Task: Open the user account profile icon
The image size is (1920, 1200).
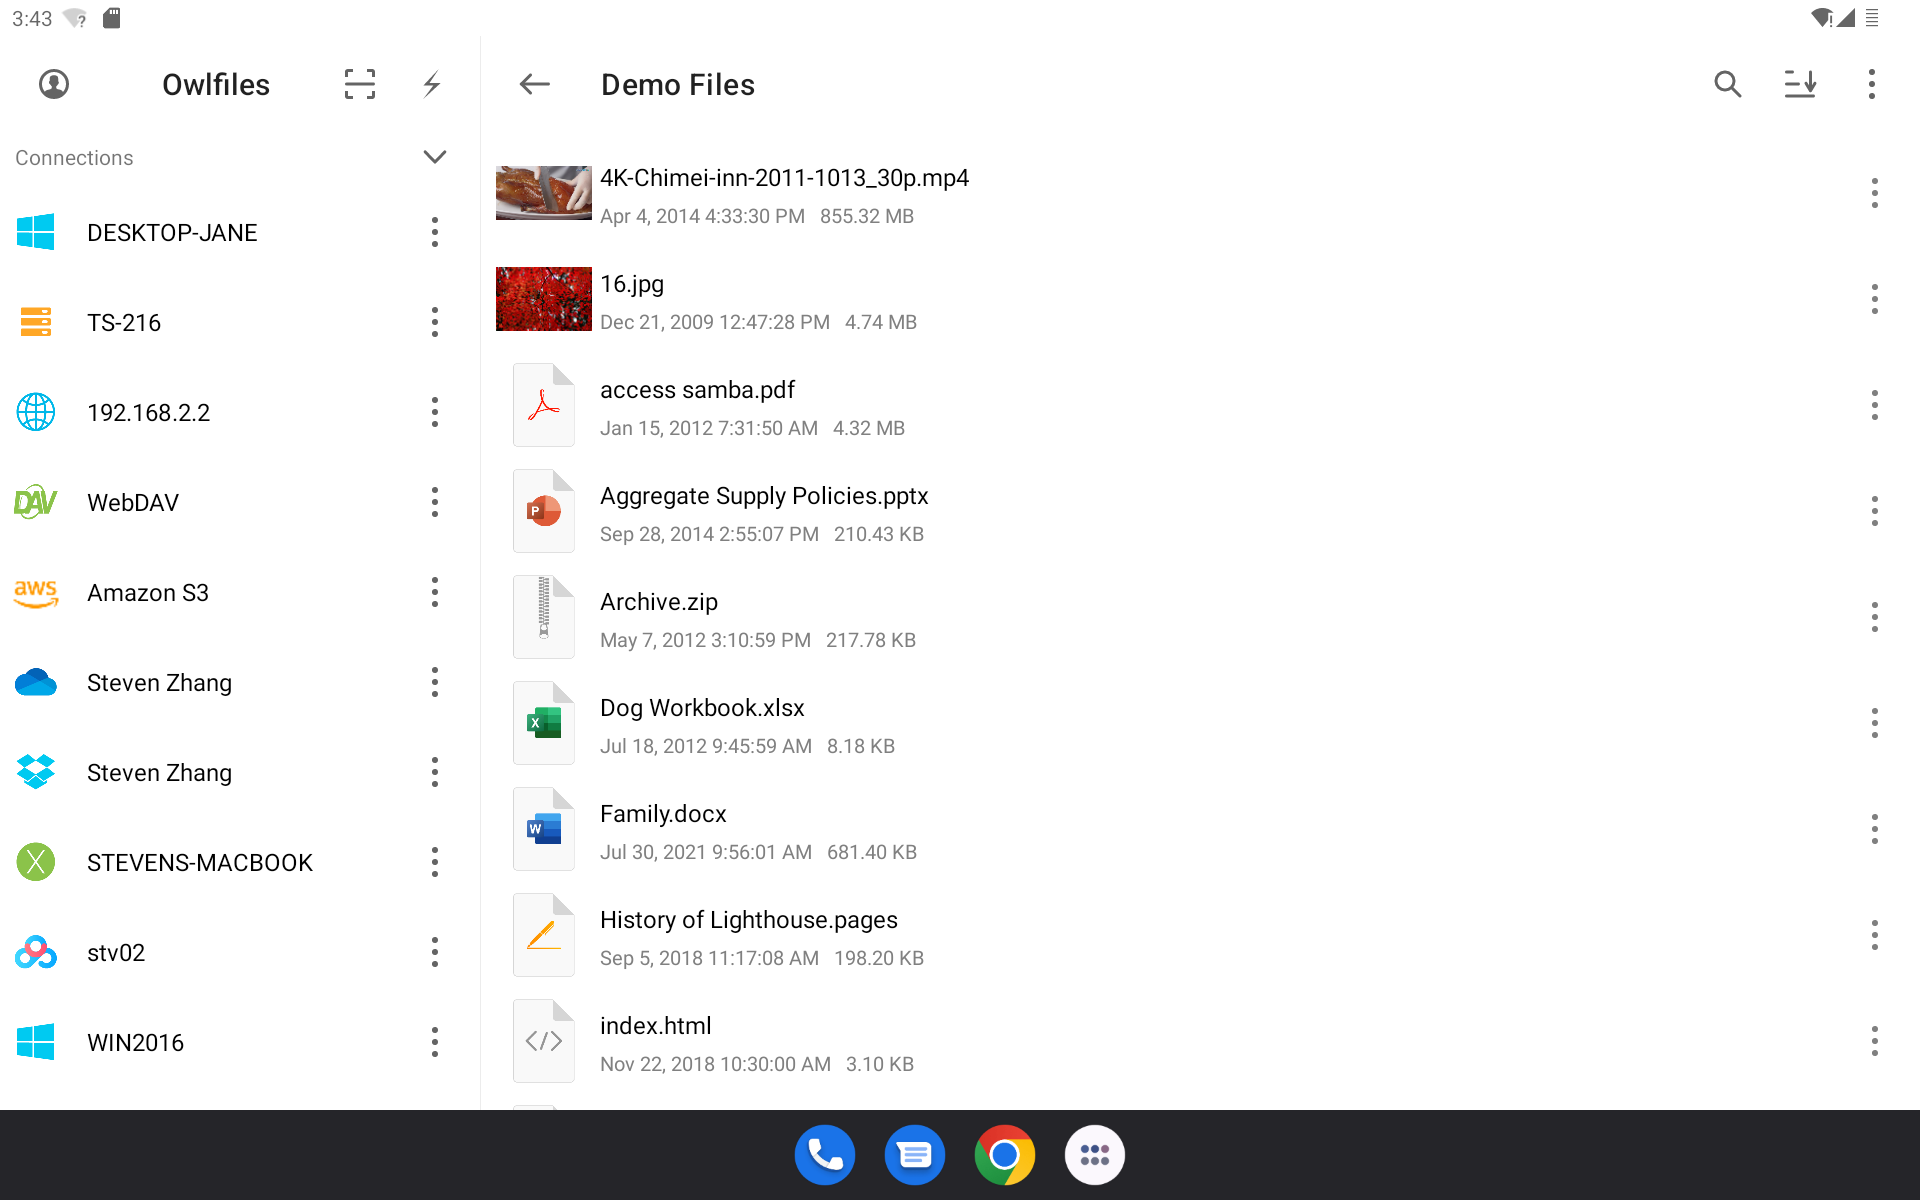Action: pyautogui.click(x=54, y=84)
